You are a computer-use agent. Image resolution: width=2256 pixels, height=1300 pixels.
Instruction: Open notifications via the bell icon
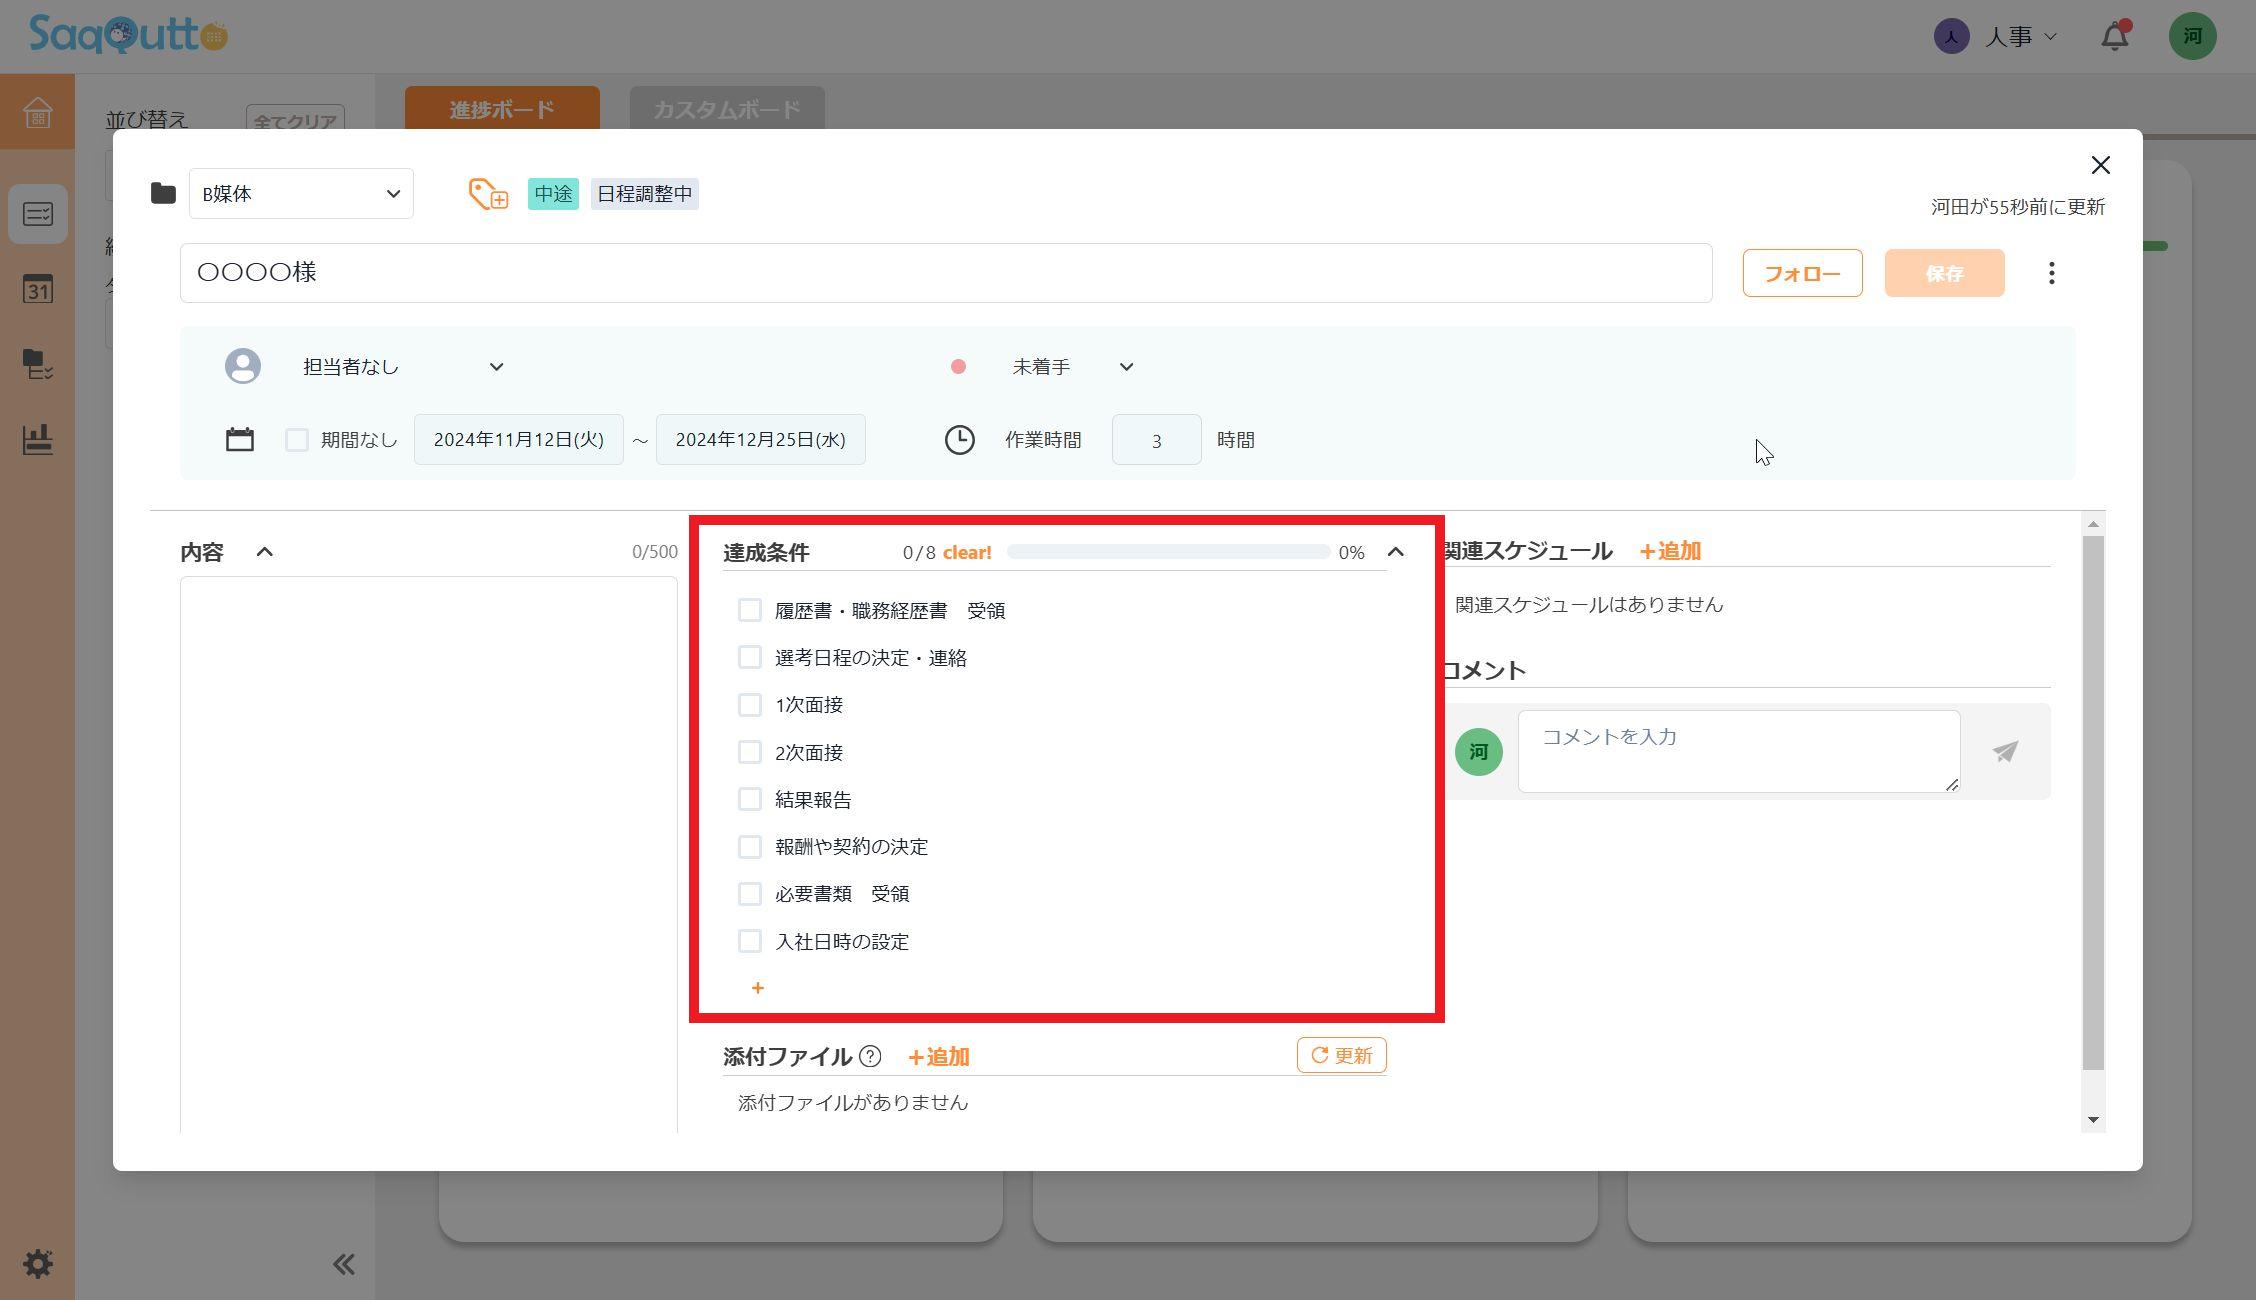[x=2114, y=36]
